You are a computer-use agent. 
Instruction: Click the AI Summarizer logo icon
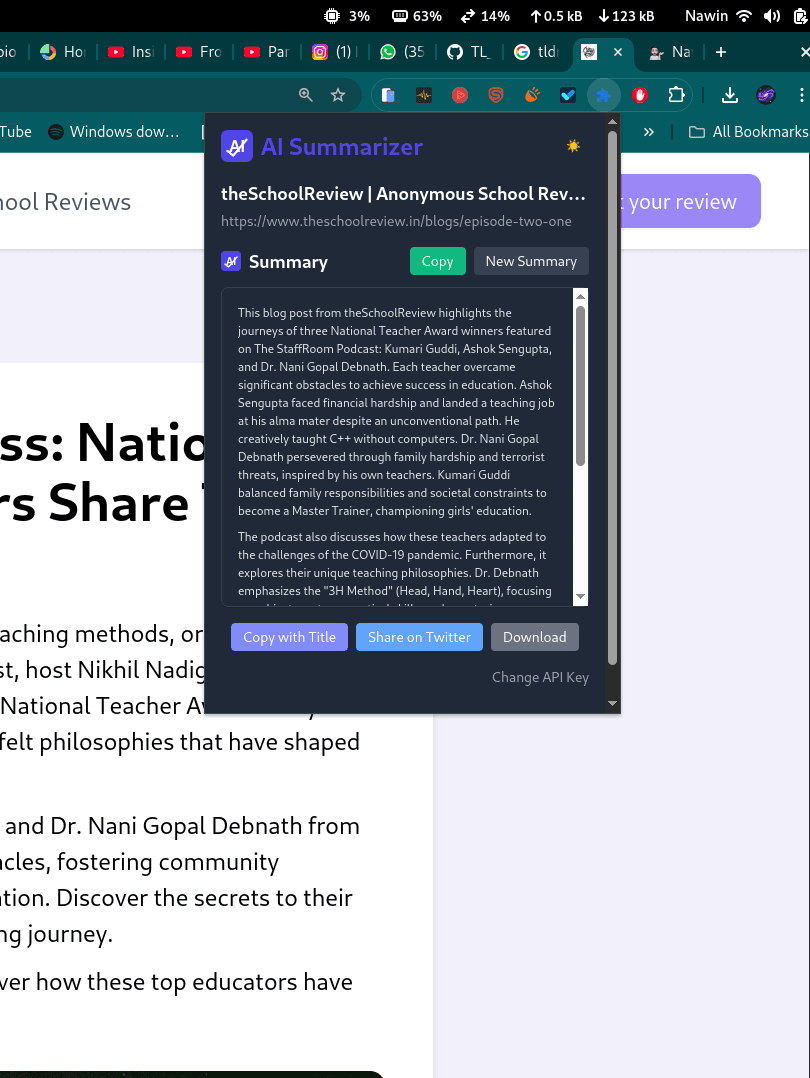click(x=237, y=146)
